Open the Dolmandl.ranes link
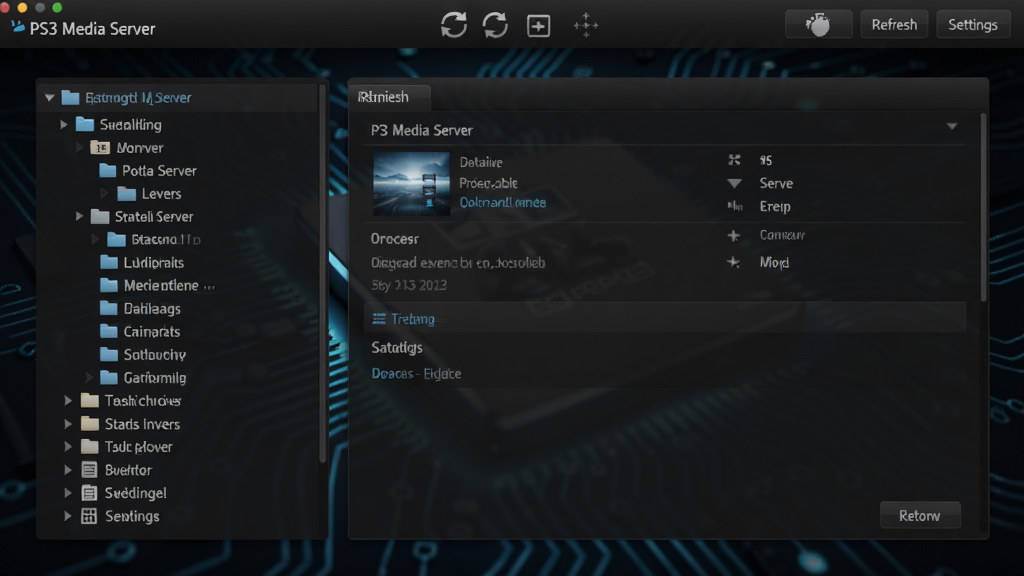The image size is (1024, 576). coord(503,202)
